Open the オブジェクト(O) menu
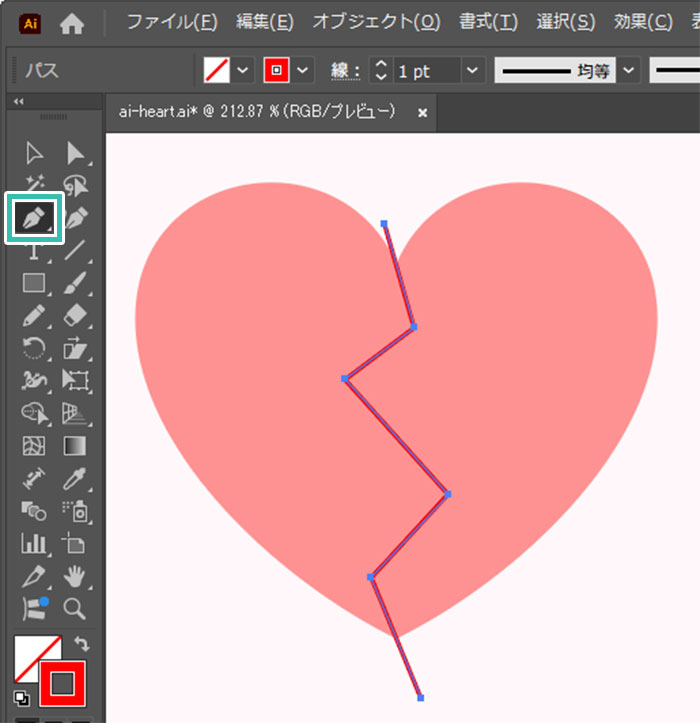 point(376,22)
